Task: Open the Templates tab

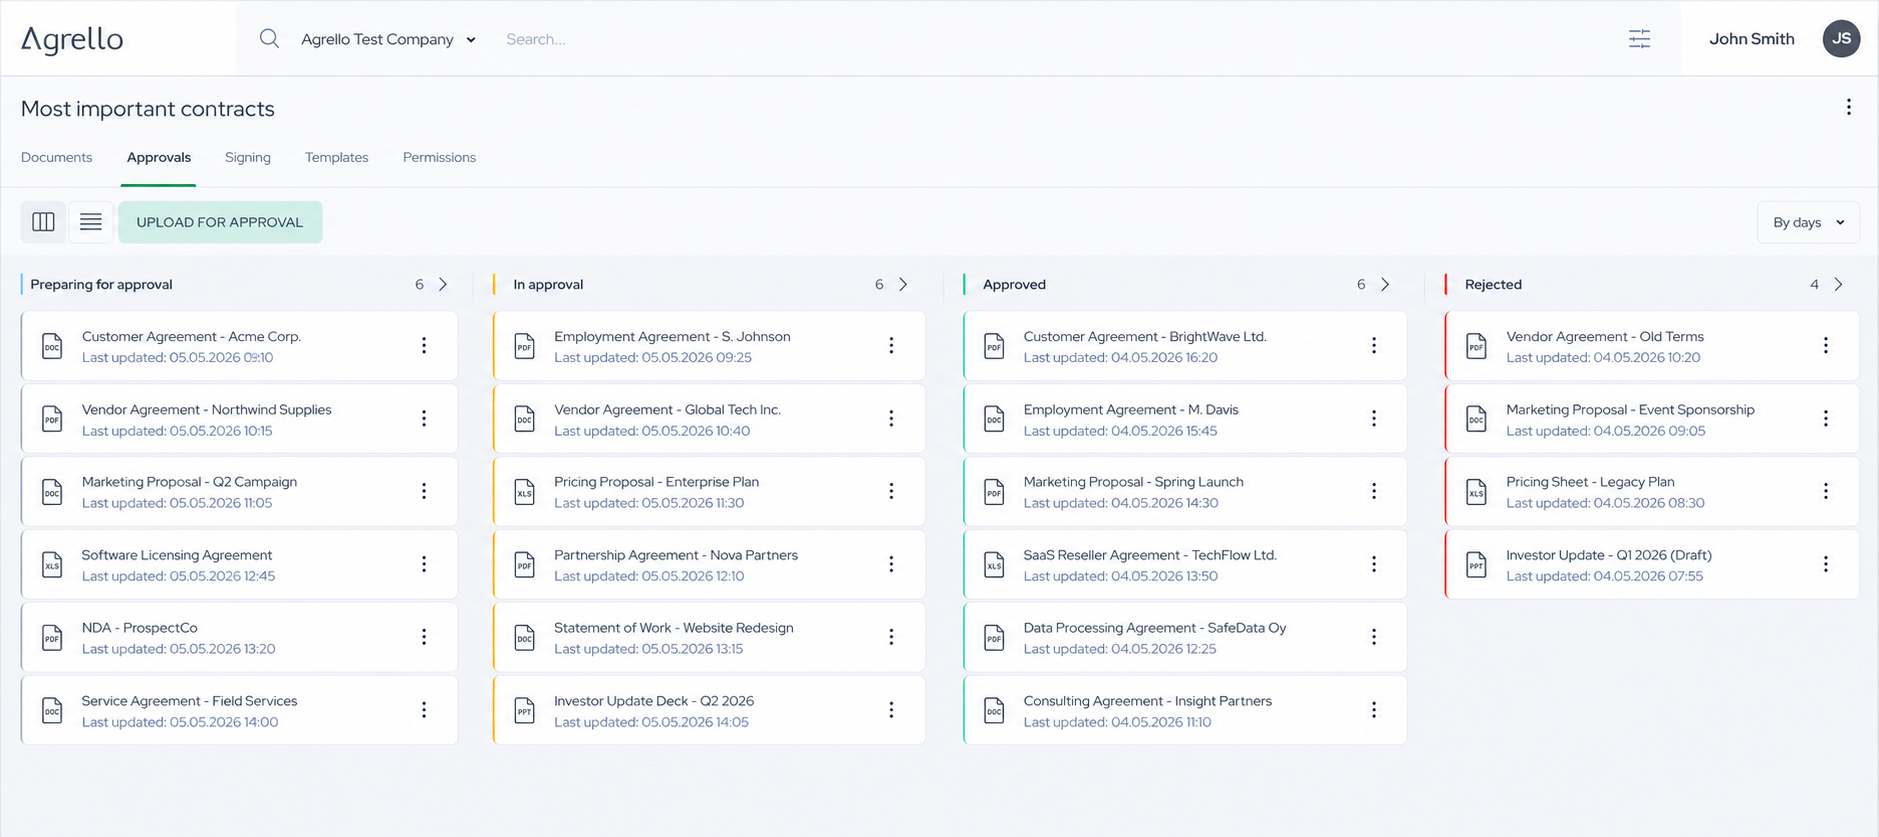Action: coord(337,157)
